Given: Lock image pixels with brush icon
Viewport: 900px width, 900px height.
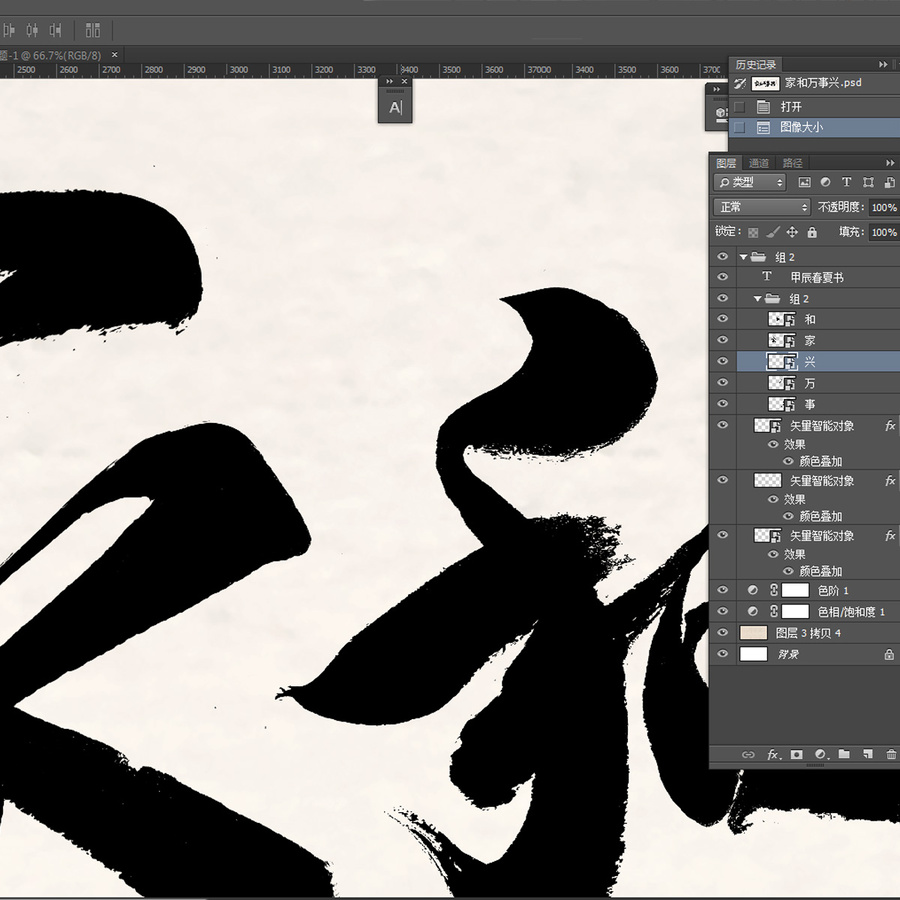Looking at the screenshot, I should click(773, 232).
